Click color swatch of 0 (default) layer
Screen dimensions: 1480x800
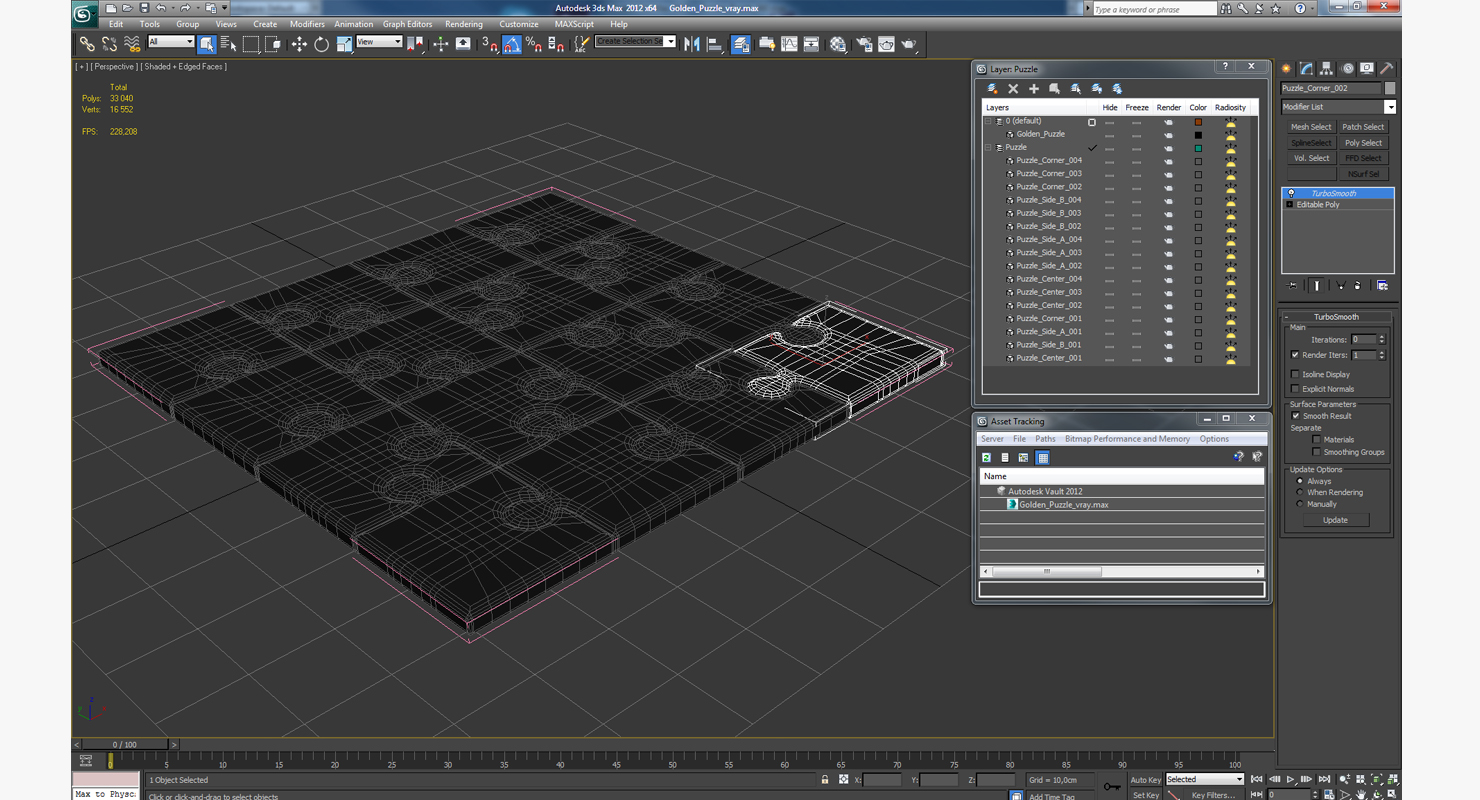[x=1198, y=122]
